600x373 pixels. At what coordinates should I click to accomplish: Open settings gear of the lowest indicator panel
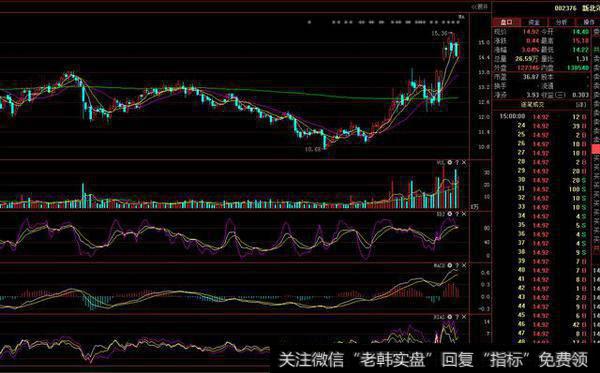450,317
